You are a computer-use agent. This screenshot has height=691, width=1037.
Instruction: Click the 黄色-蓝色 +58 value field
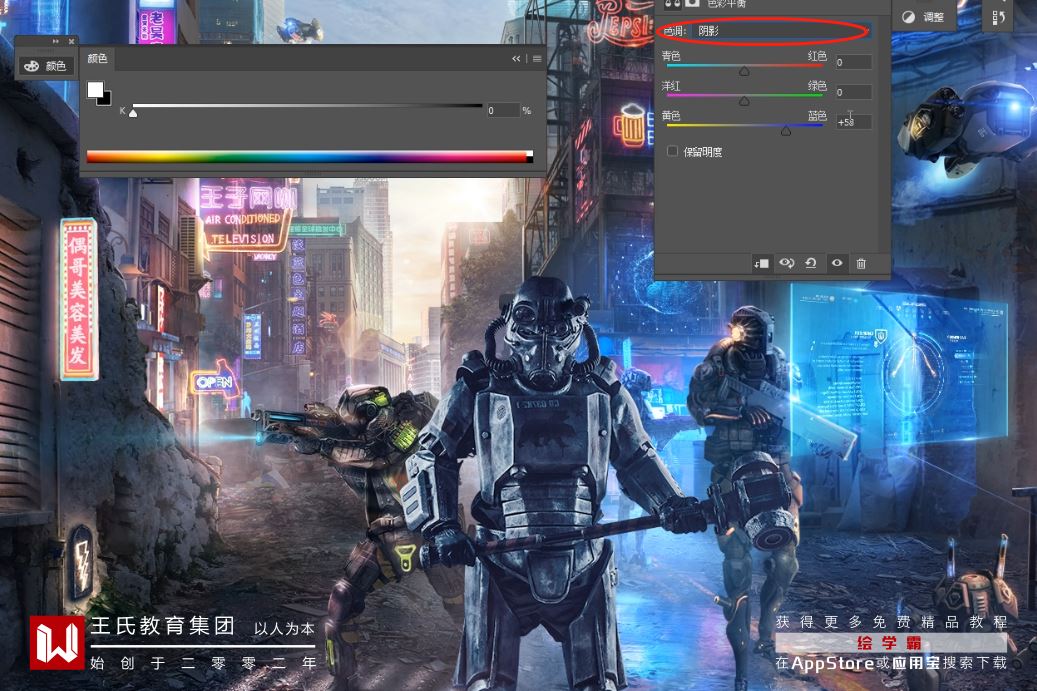coord(853,122)
